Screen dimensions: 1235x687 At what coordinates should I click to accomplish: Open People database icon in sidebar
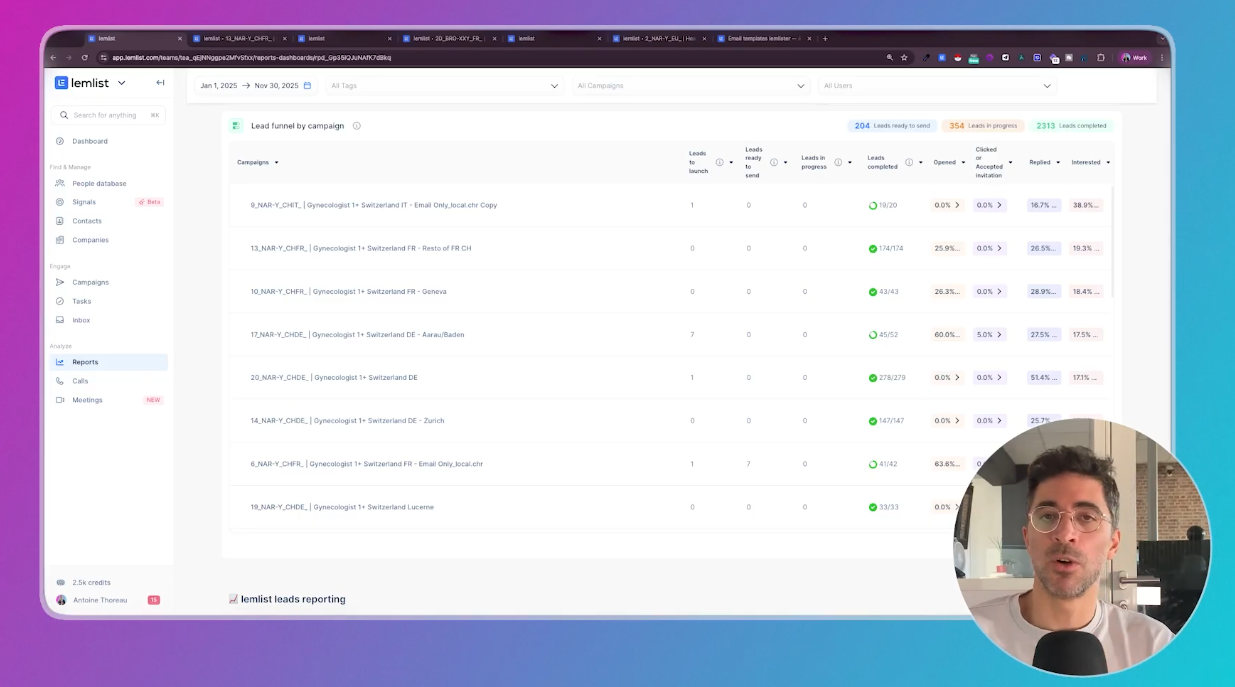(60, 183)
